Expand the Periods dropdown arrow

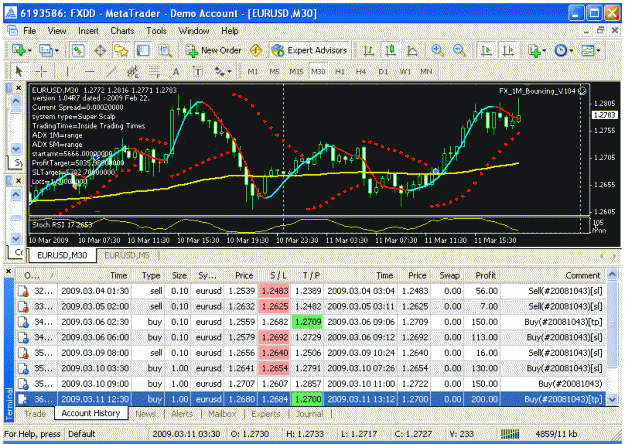571,51
